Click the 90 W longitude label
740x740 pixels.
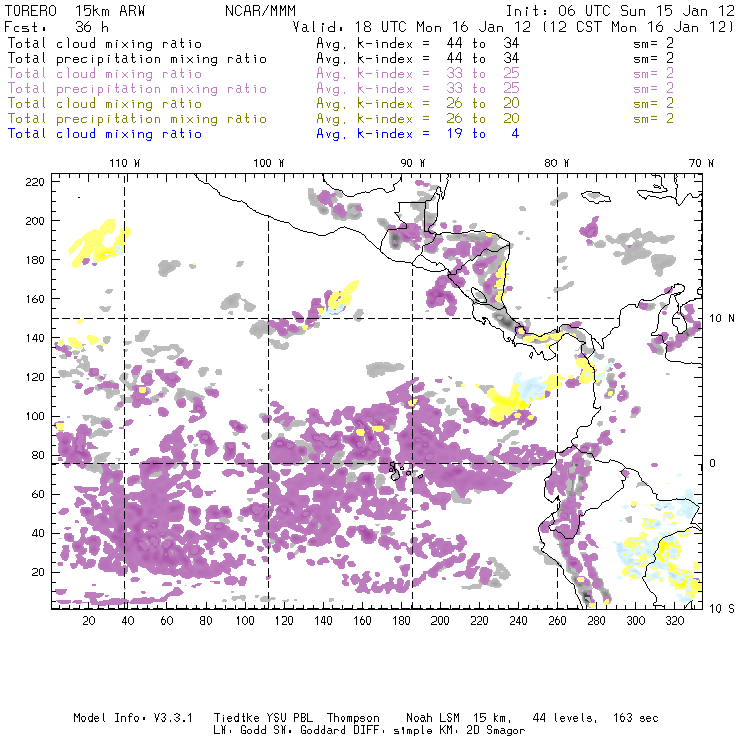tap(412, 162)
